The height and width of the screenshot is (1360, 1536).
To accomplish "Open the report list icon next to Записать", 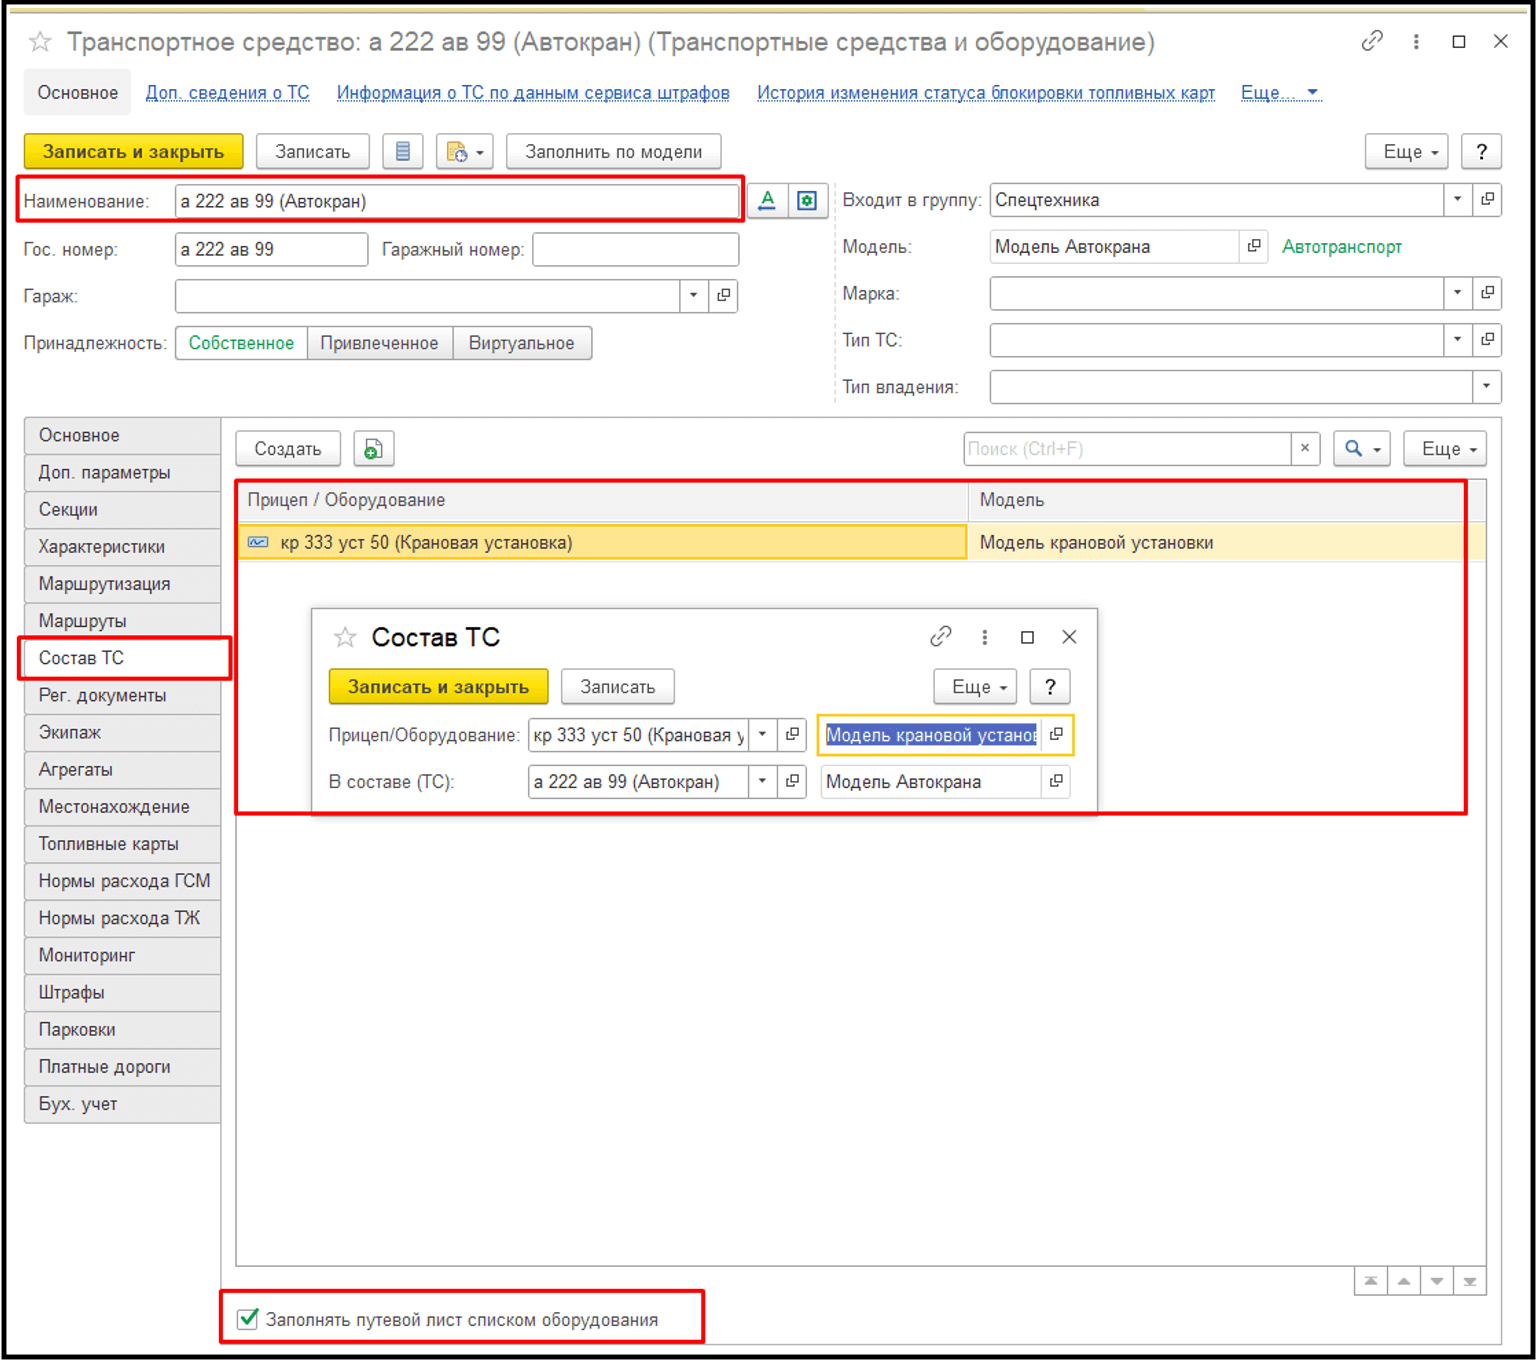I will [403, 152].
